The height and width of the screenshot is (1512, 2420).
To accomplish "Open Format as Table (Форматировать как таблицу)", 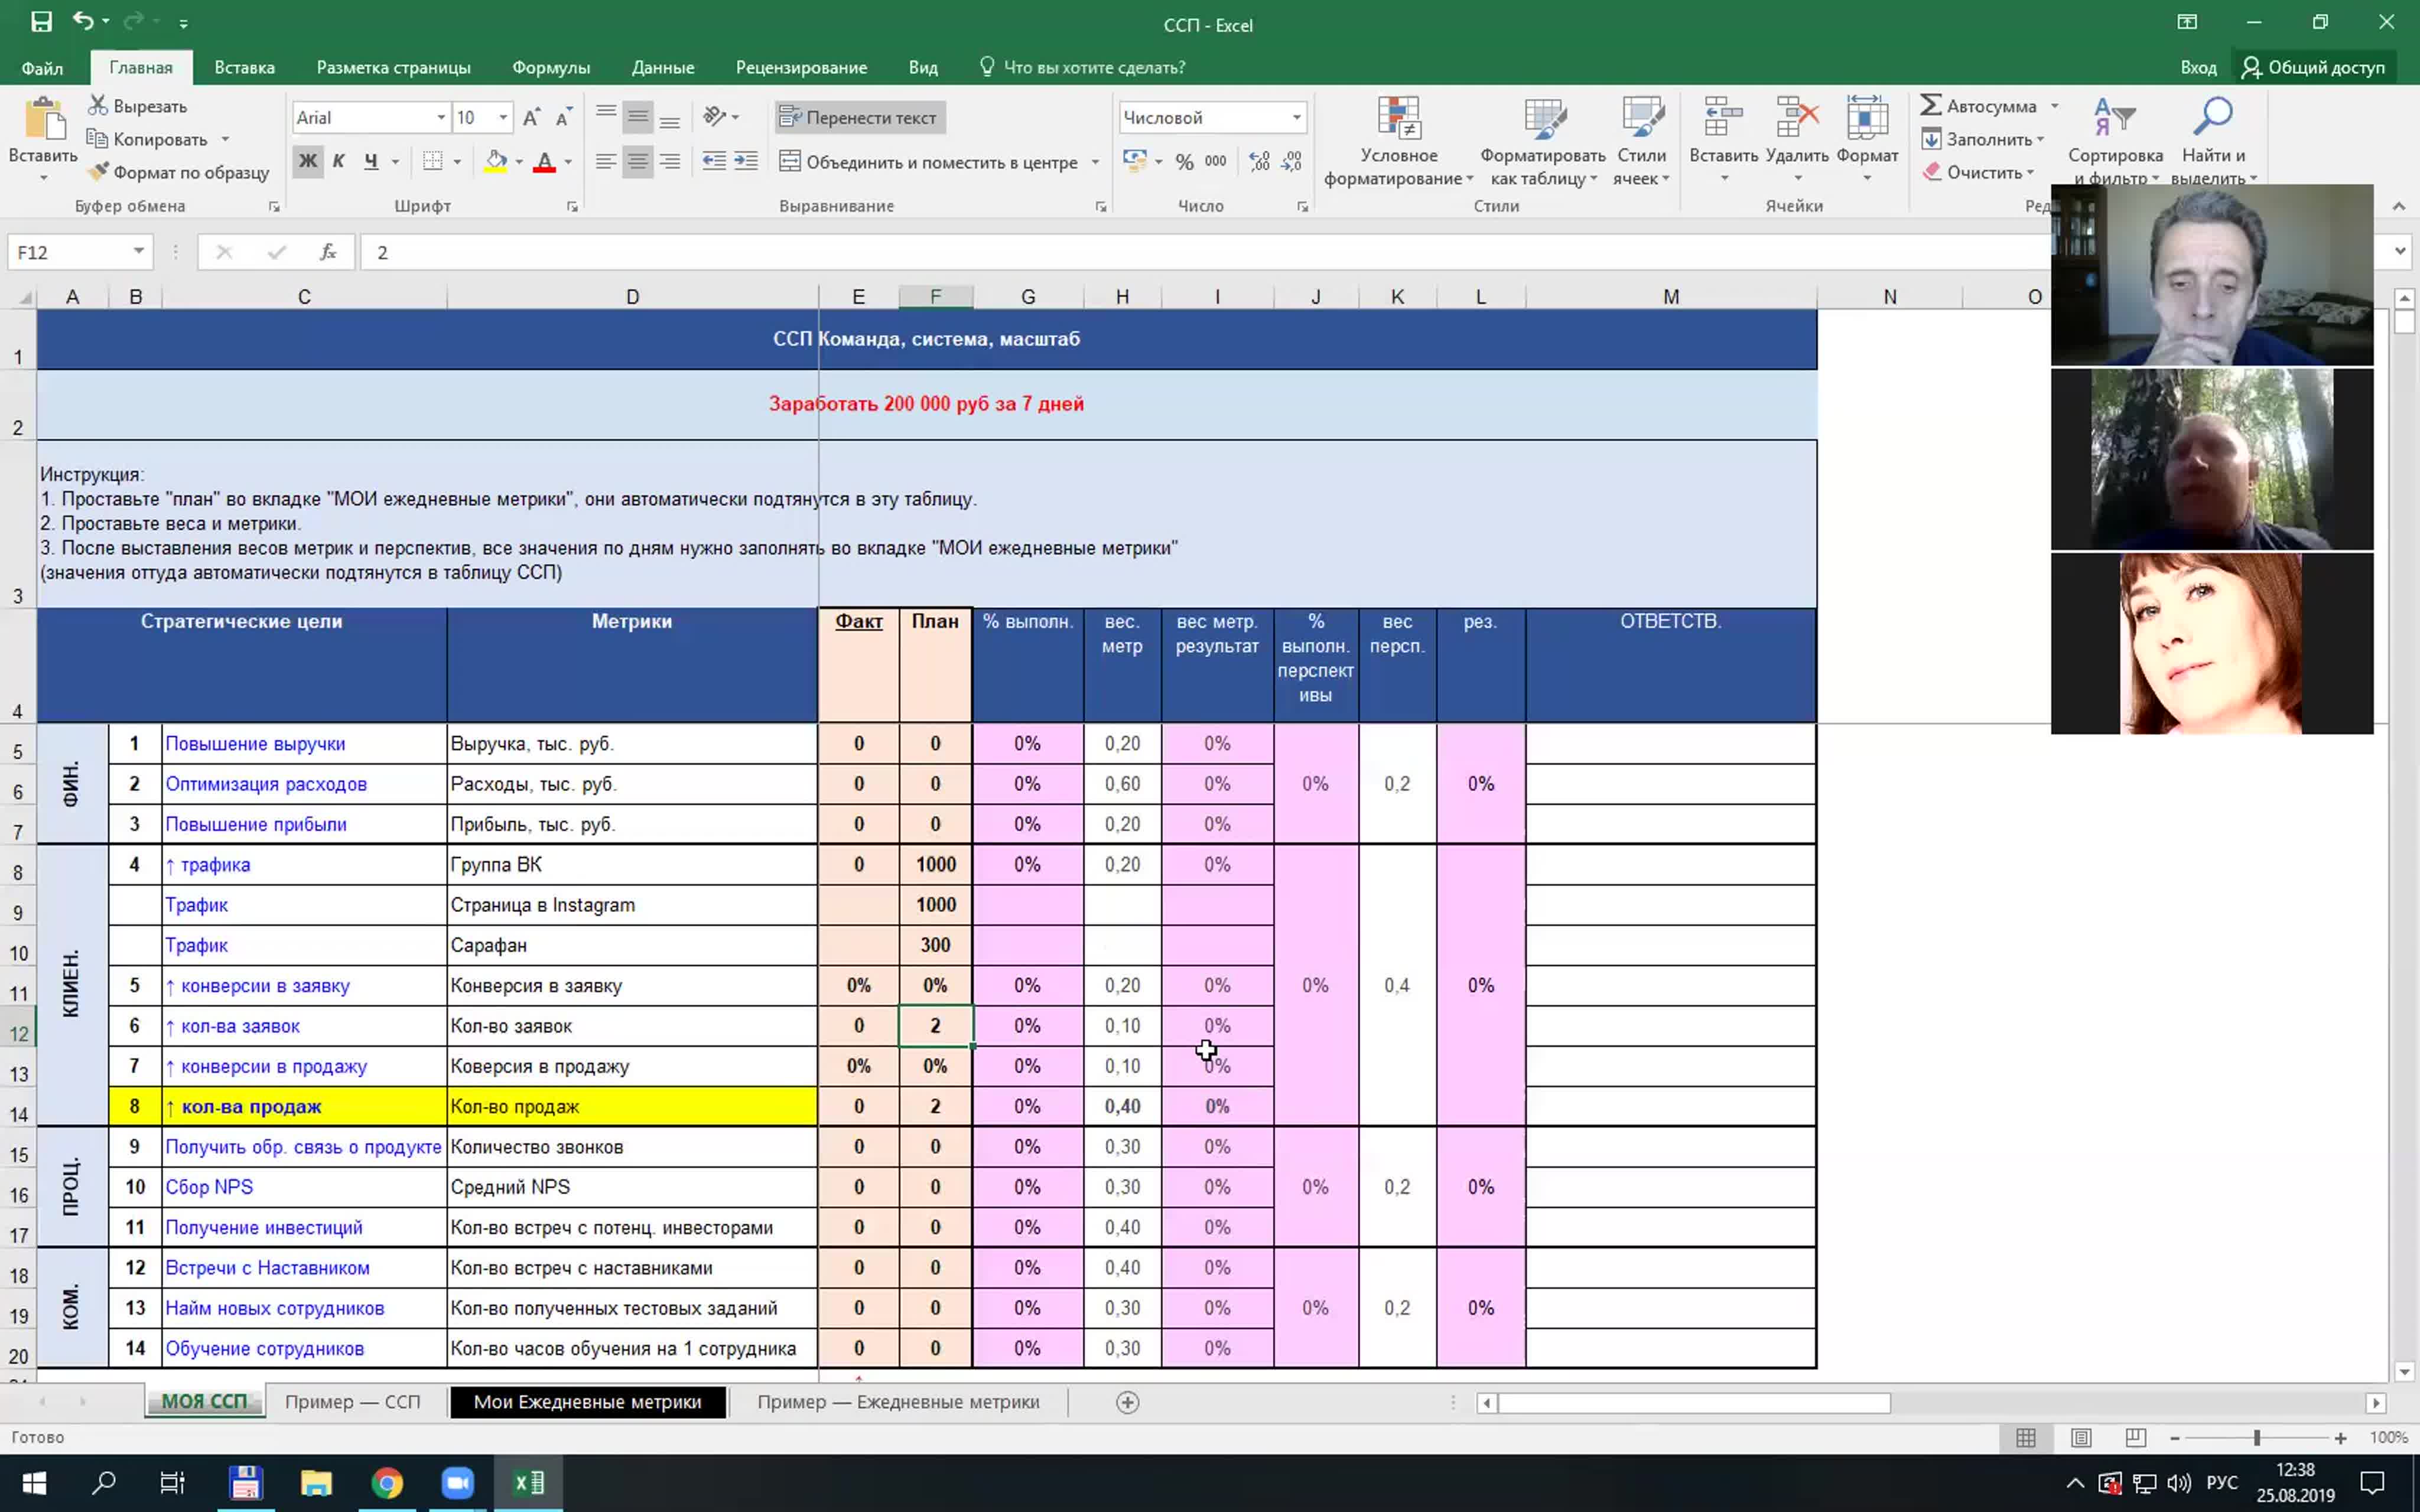I will point(1543,141).
